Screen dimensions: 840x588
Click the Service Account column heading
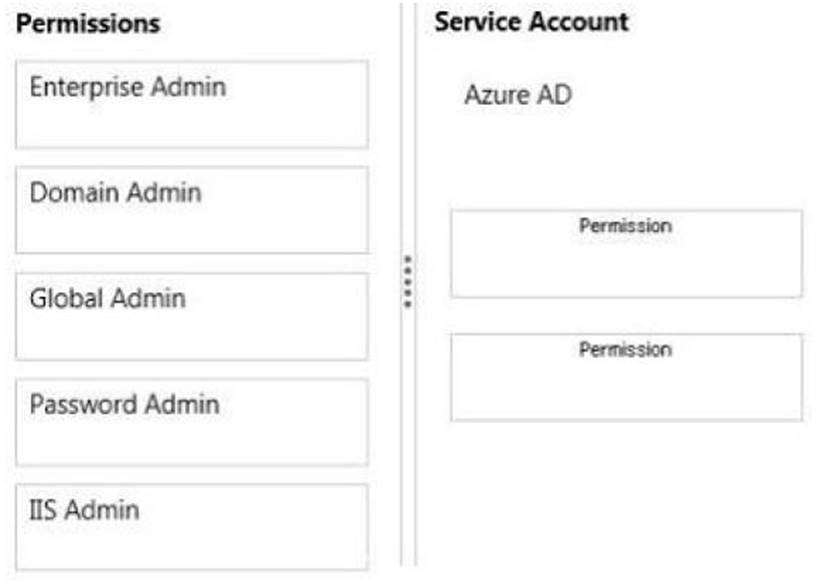(532, 22)
